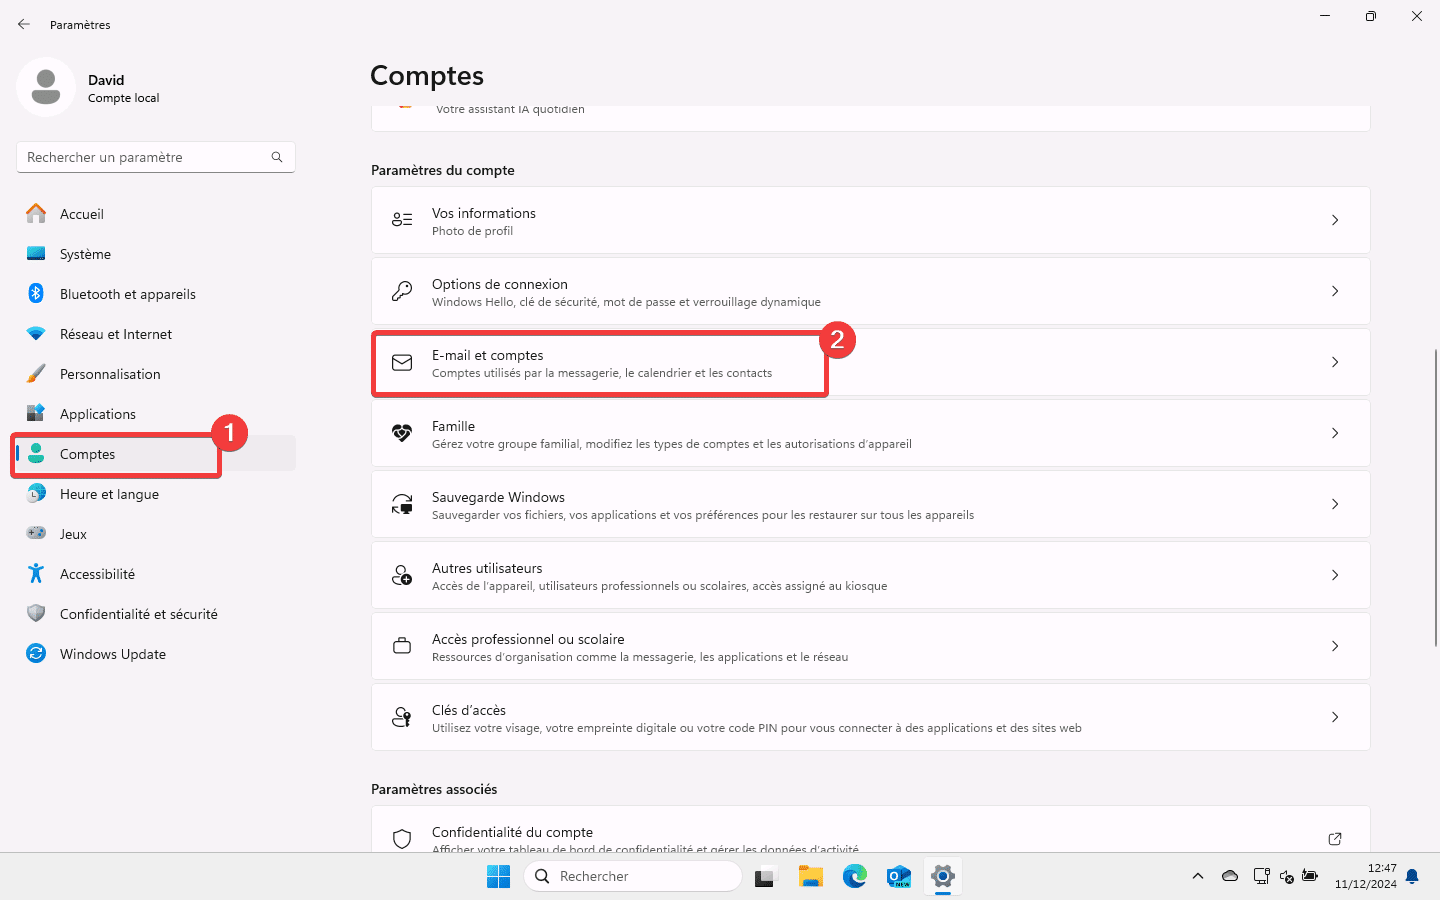
Task: Expand Clés d'accès with its arrow
Action: (1334, 717)
